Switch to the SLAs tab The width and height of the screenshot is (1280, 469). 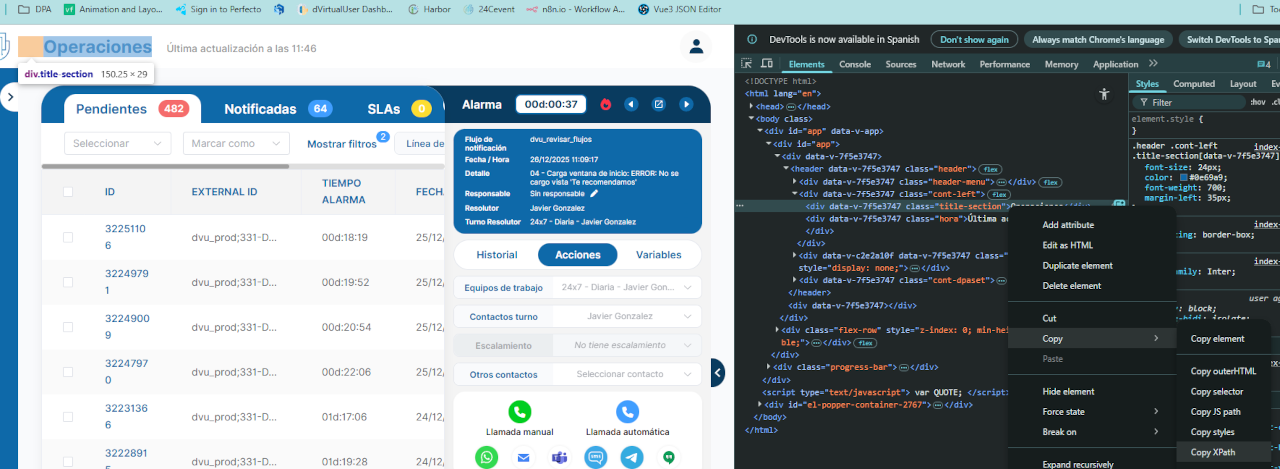(398, 109)
